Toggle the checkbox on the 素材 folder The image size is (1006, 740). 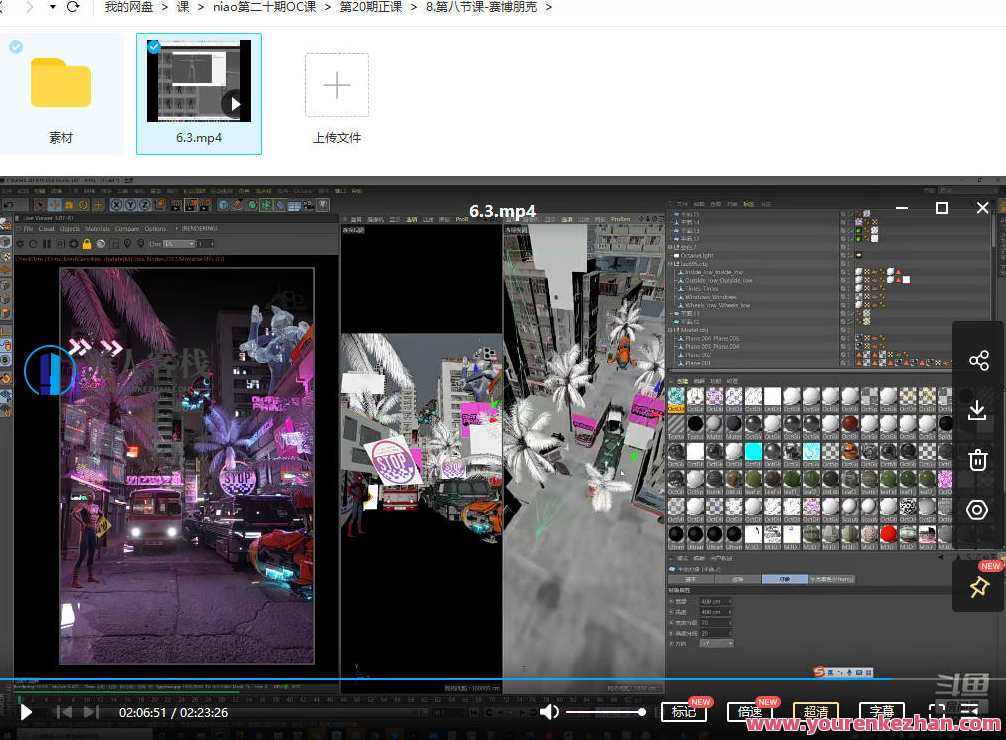tap(16, 47)
